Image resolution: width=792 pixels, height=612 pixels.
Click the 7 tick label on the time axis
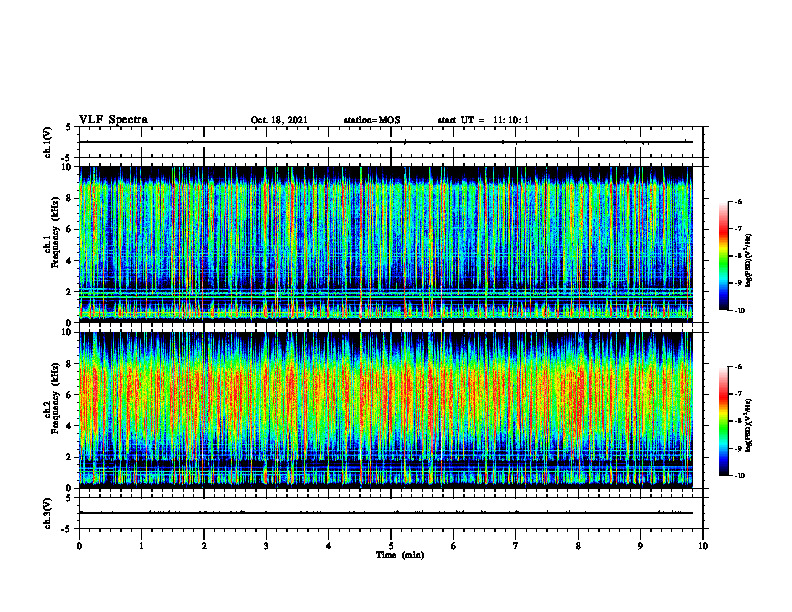pyautogui.click(x=516, y=546)
